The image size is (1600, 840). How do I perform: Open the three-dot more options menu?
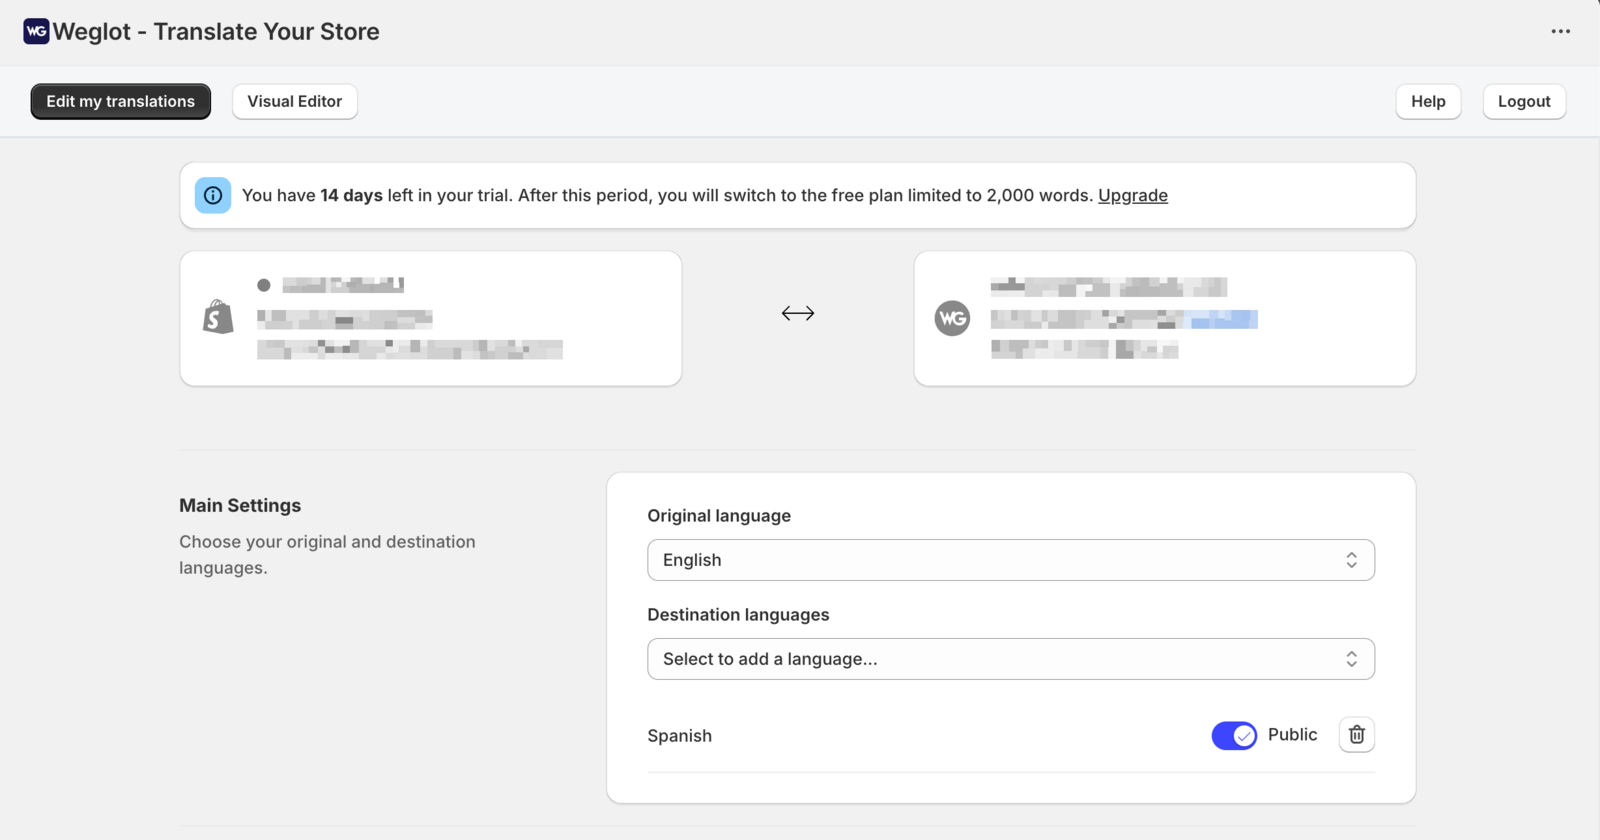point(1560,31)
